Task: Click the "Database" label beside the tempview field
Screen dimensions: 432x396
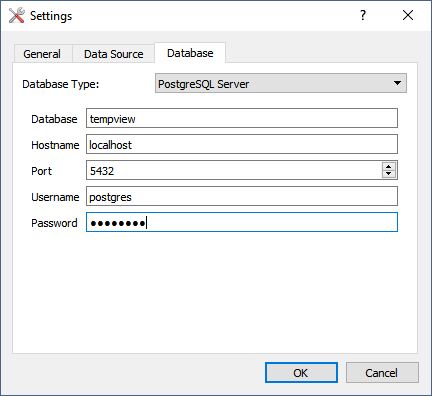Action: [54, 119]
